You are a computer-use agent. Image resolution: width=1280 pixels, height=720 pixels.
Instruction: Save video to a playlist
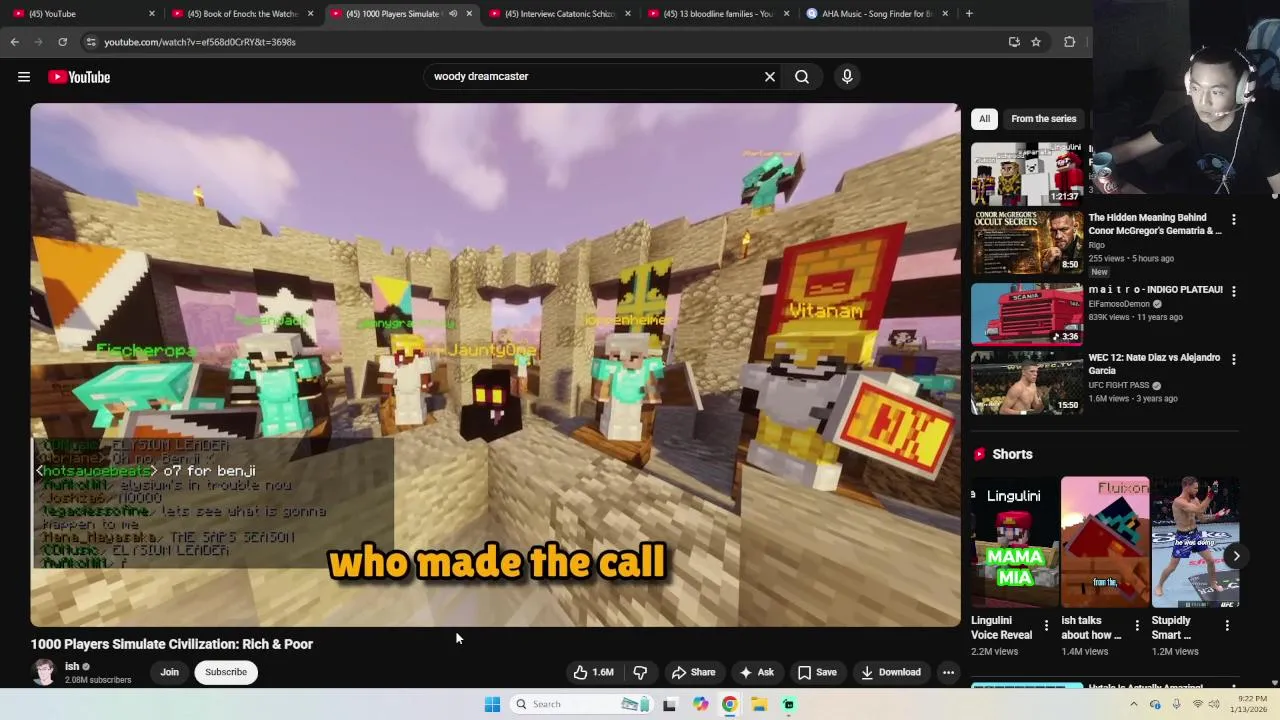click(817, 672)
